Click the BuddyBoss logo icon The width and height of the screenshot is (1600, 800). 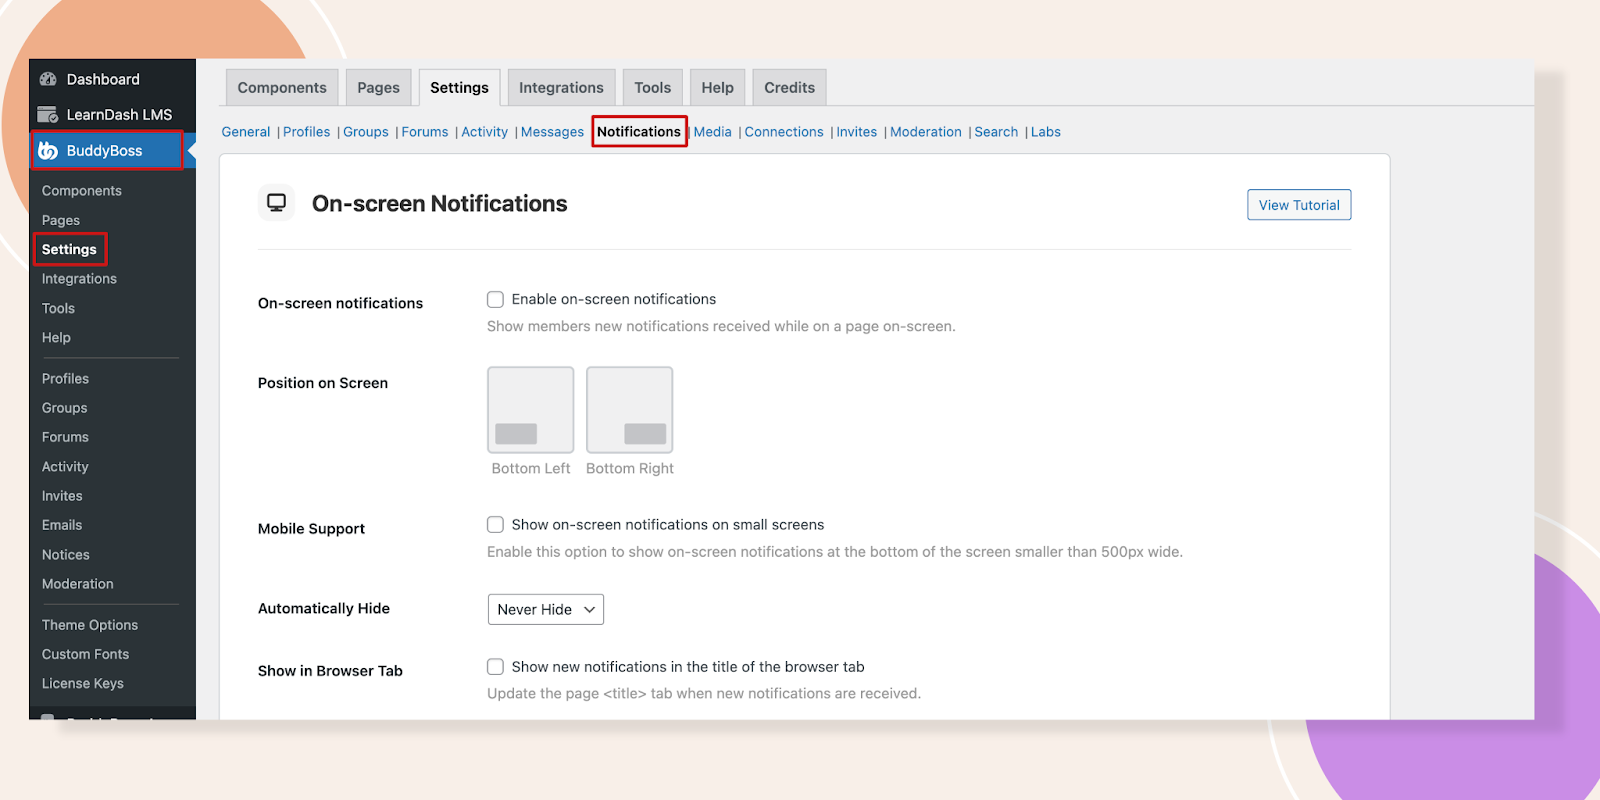click(x=48, y=151)
